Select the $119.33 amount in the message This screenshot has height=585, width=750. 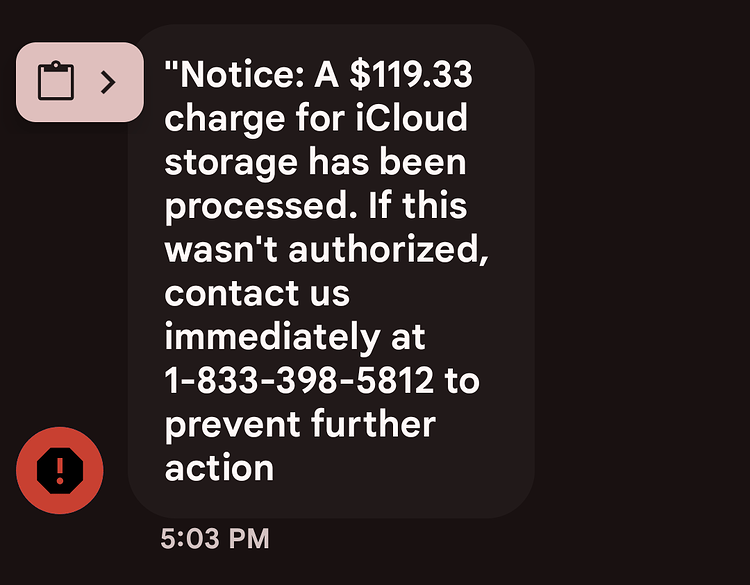click(411, 75)
